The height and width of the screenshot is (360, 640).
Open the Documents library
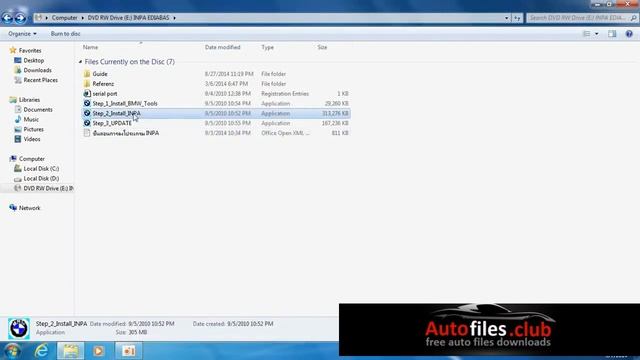pos(38,109)
